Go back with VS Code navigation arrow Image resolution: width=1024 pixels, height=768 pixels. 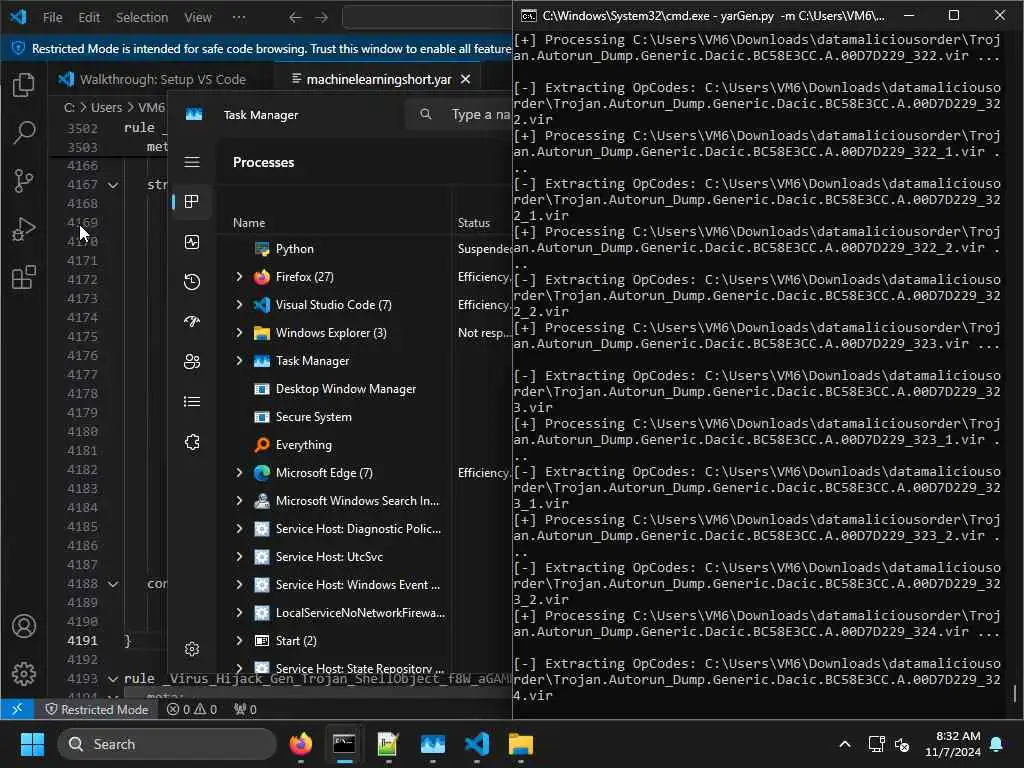click(x=295, y=18)
